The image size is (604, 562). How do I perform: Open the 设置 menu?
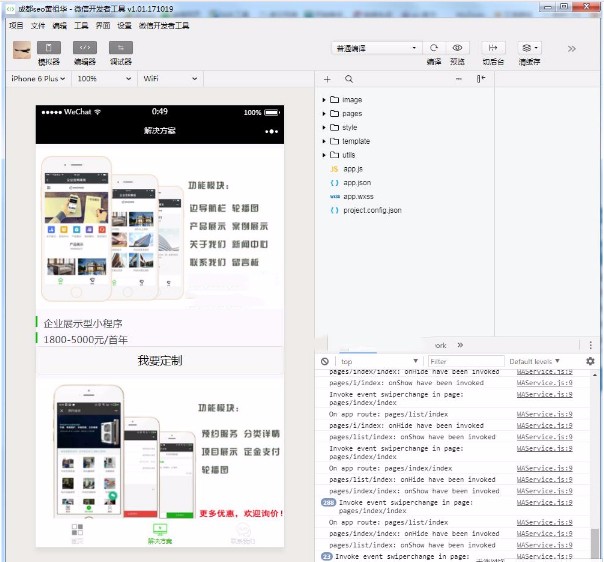(124, 25)
